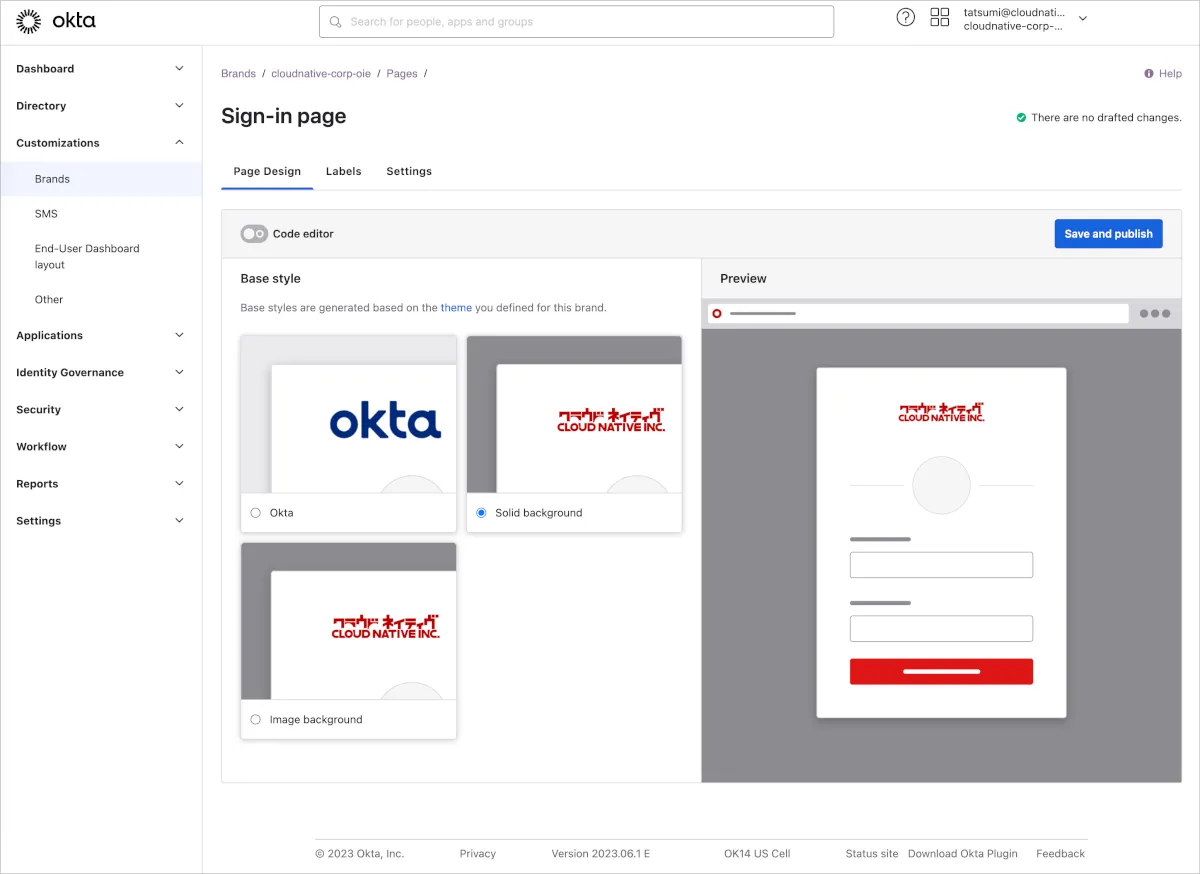Click the green no-drafted-changes check icon

coord(1021,118)
